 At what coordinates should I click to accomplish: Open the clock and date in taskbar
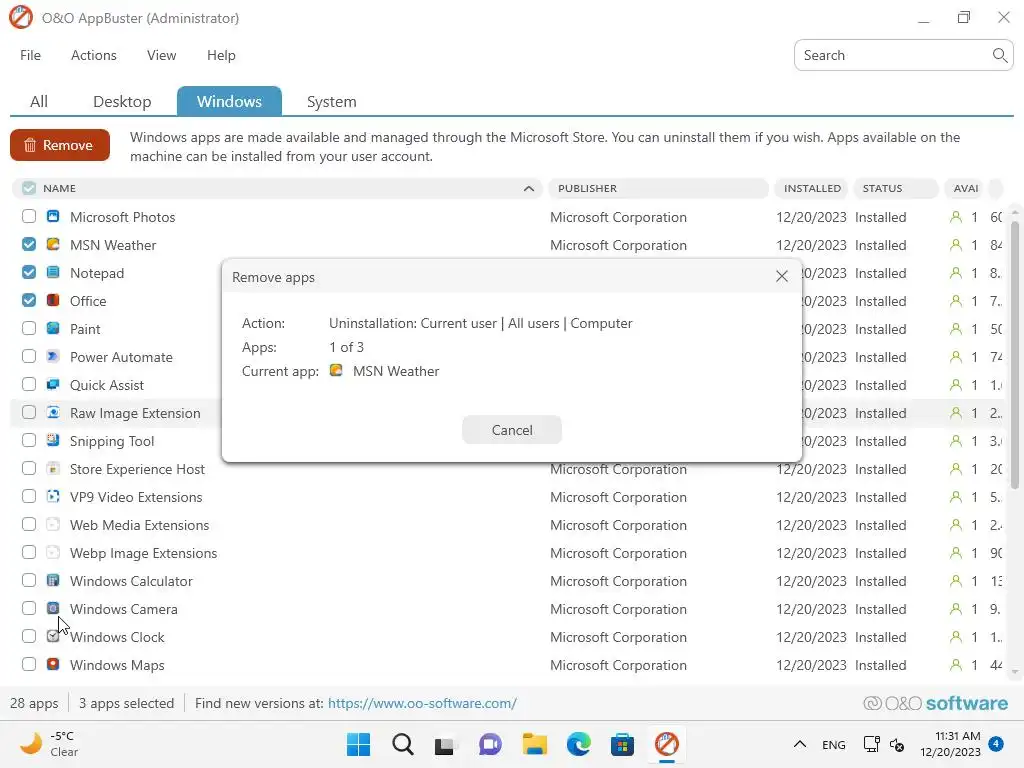[950, 744]
